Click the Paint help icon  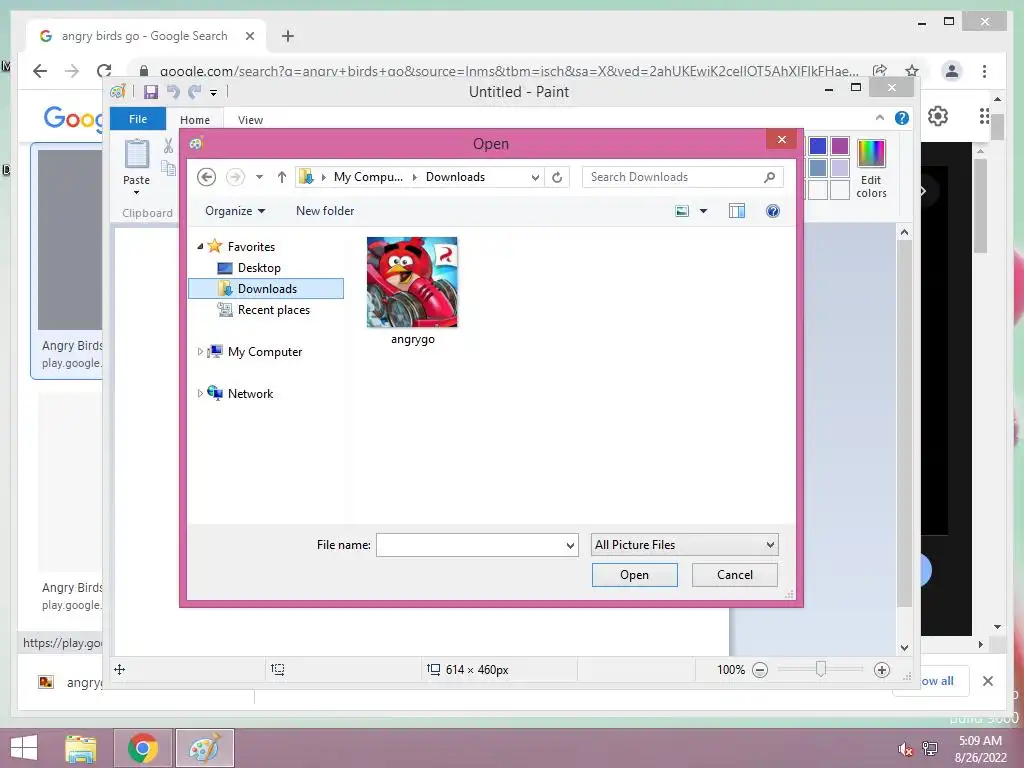point(902,118)
